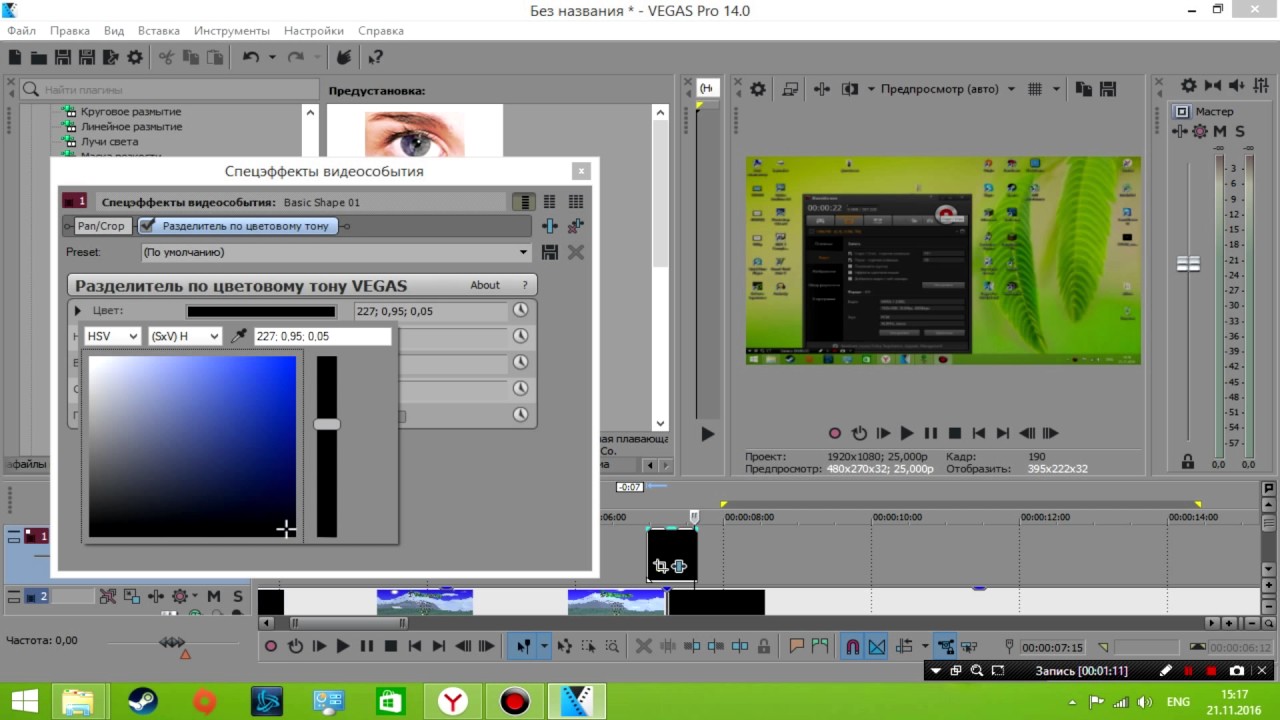Remove selected plug-in from chain
Viewport: 1280px width, 720px height.
point(575,226)
